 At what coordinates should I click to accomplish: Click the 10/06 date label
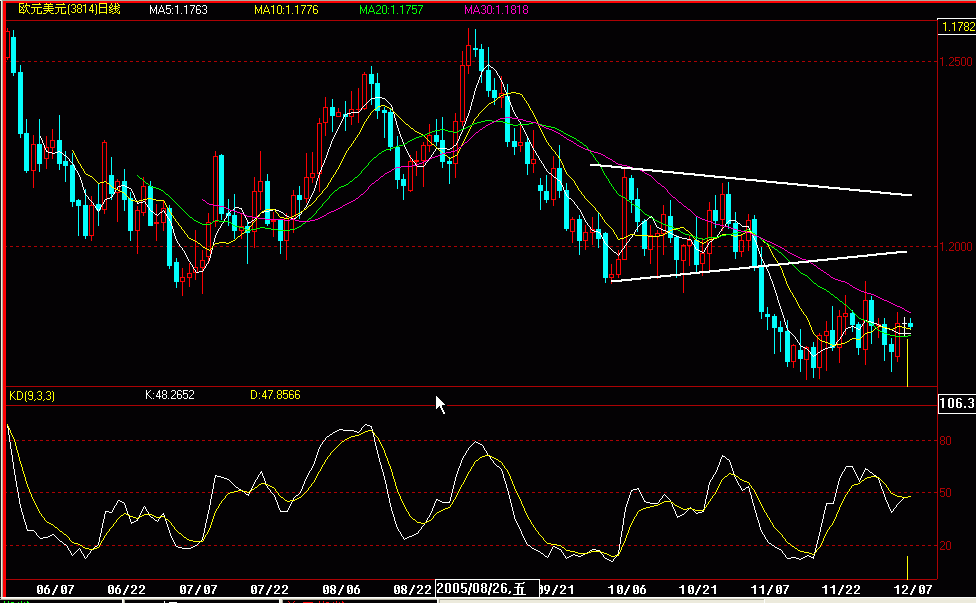point(627,589)
